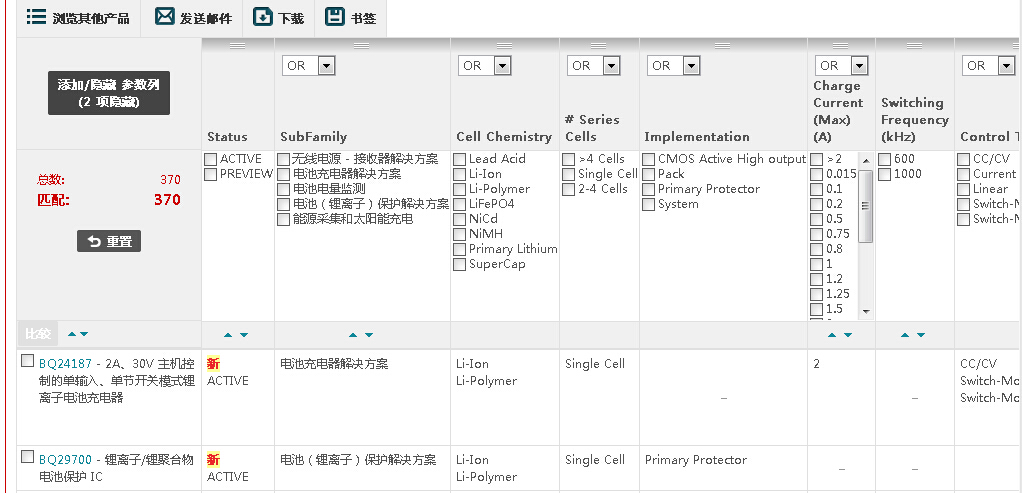Screen dimensions: 1022x493
Task: Tick the Li-Polymer cell chemistry checkbox
Action: pyautogui.click(x=460, y=189)
